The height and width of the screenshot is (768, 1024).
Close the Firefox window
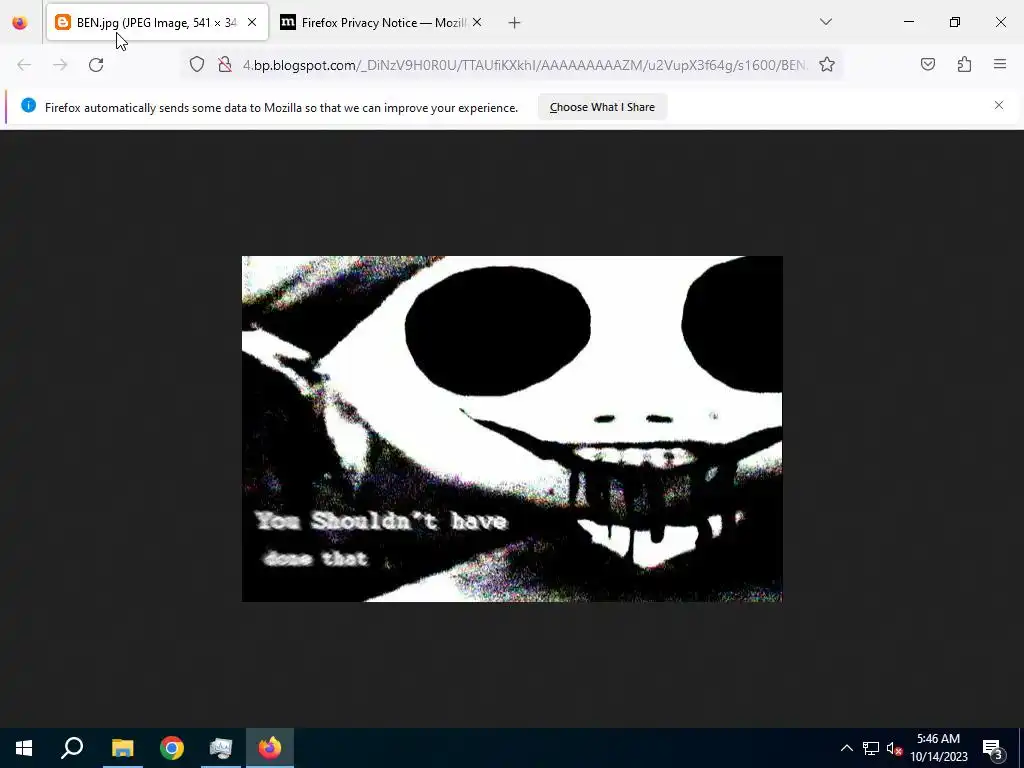1000,22
